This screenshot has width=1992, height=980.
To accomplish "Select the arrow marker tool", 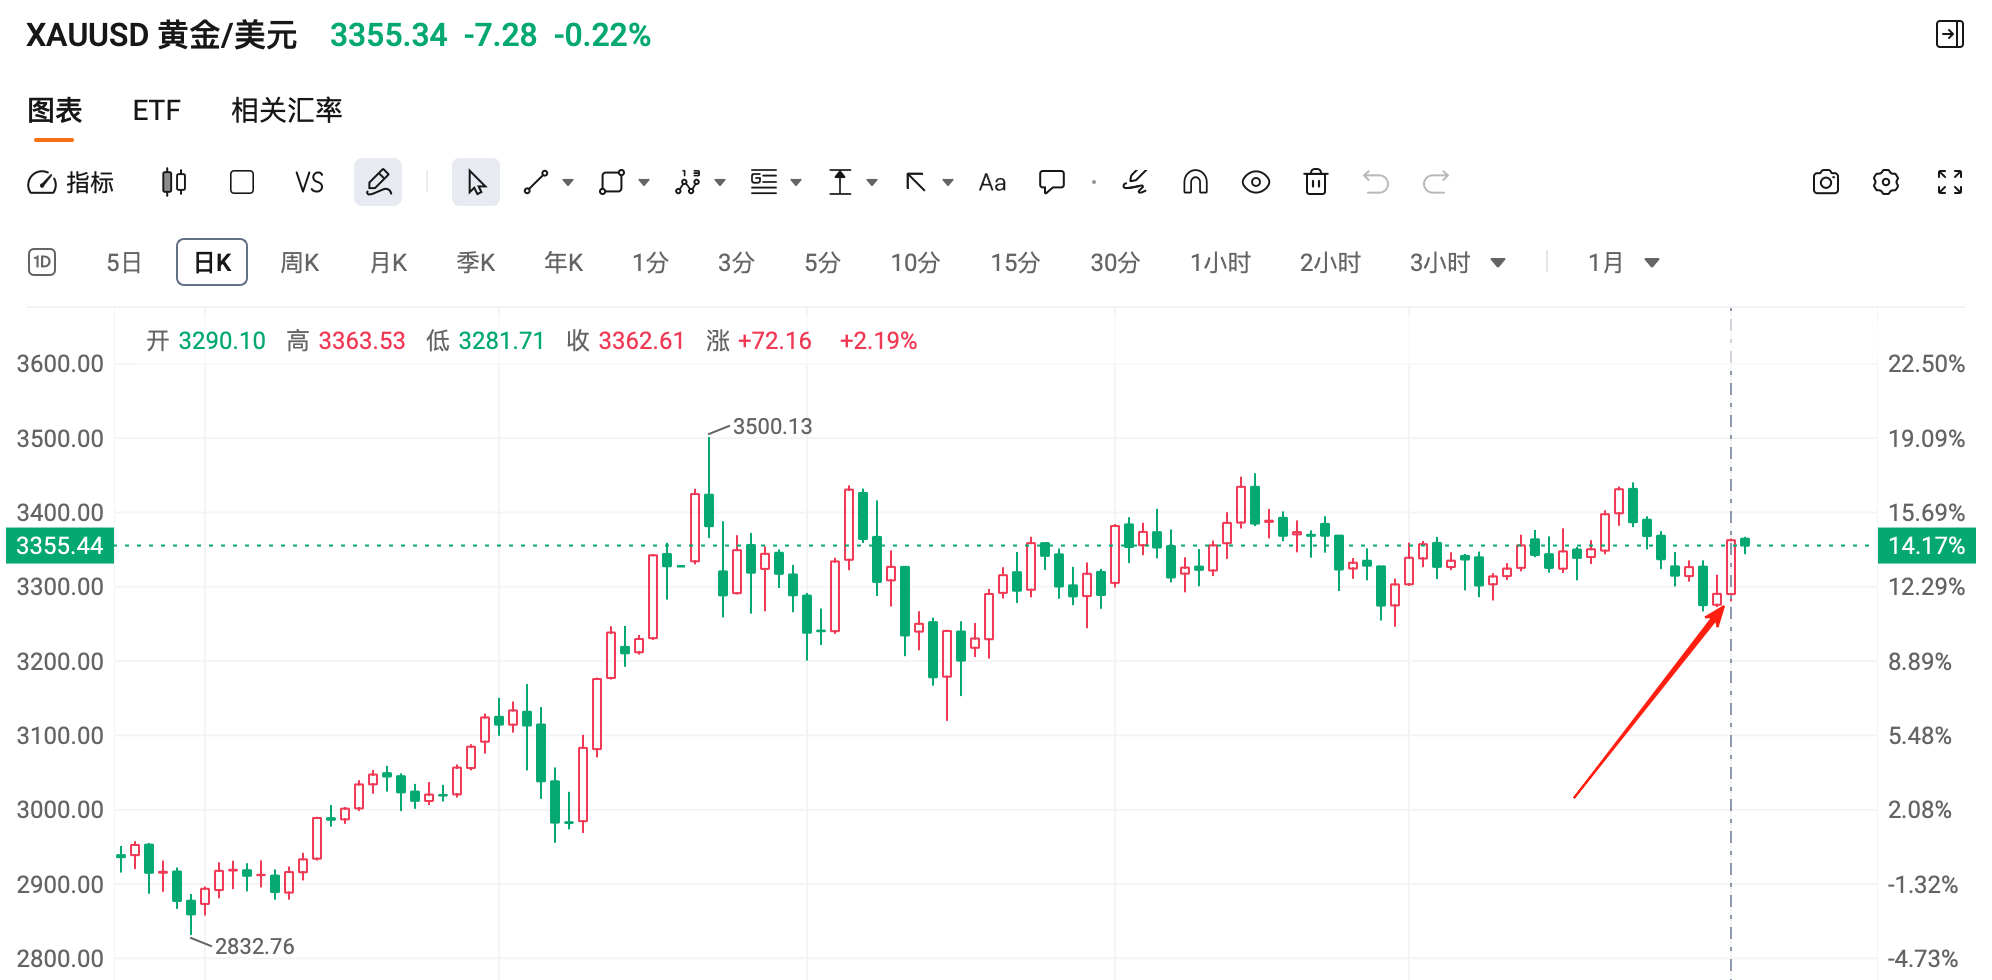I will [x=915, y=182].
